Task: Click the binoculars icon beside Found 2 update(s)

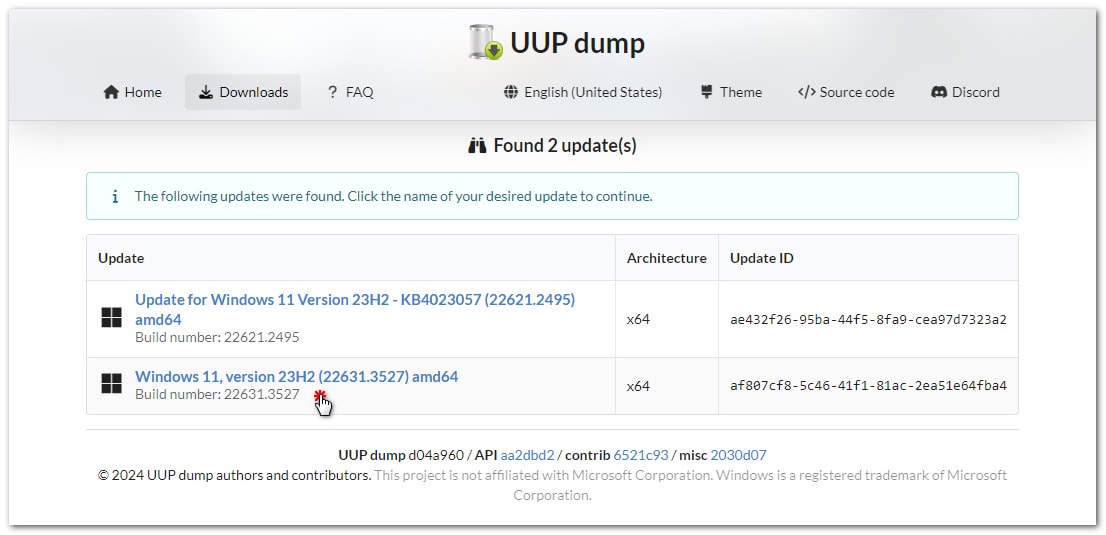Action: click(478, 146)
